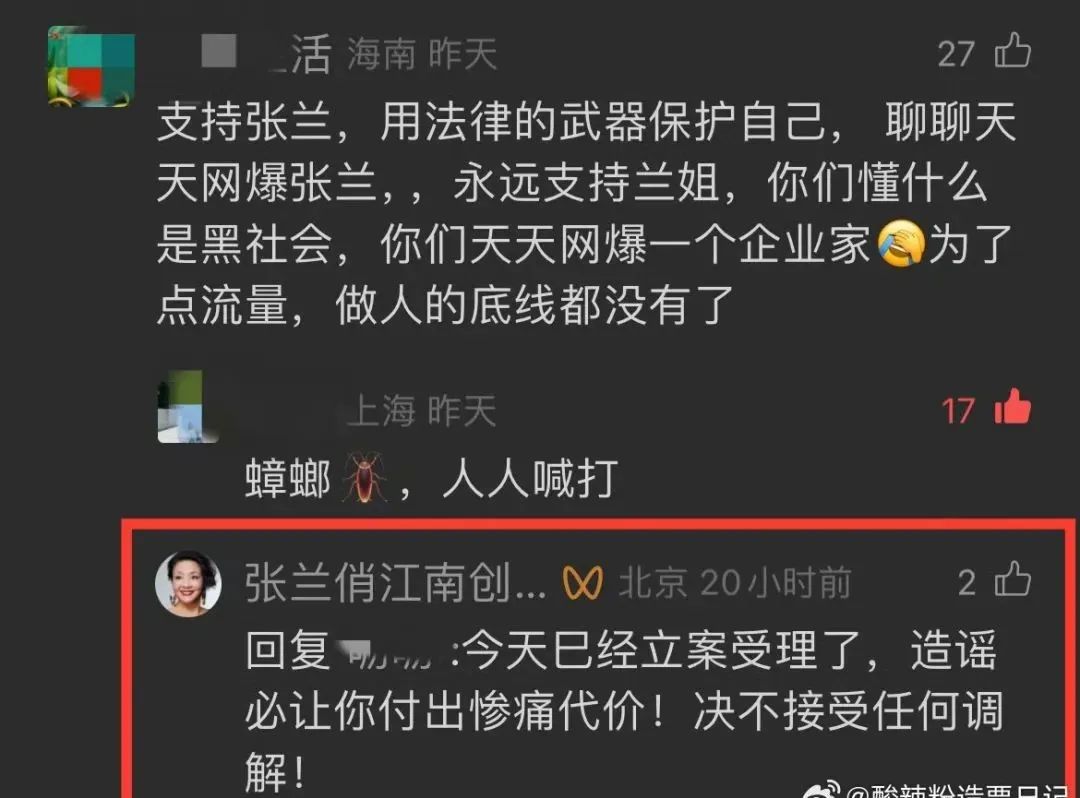Click the Weibo logo watermark
Viewport: 1080px width, 798px height.
[x=823, y=790]
